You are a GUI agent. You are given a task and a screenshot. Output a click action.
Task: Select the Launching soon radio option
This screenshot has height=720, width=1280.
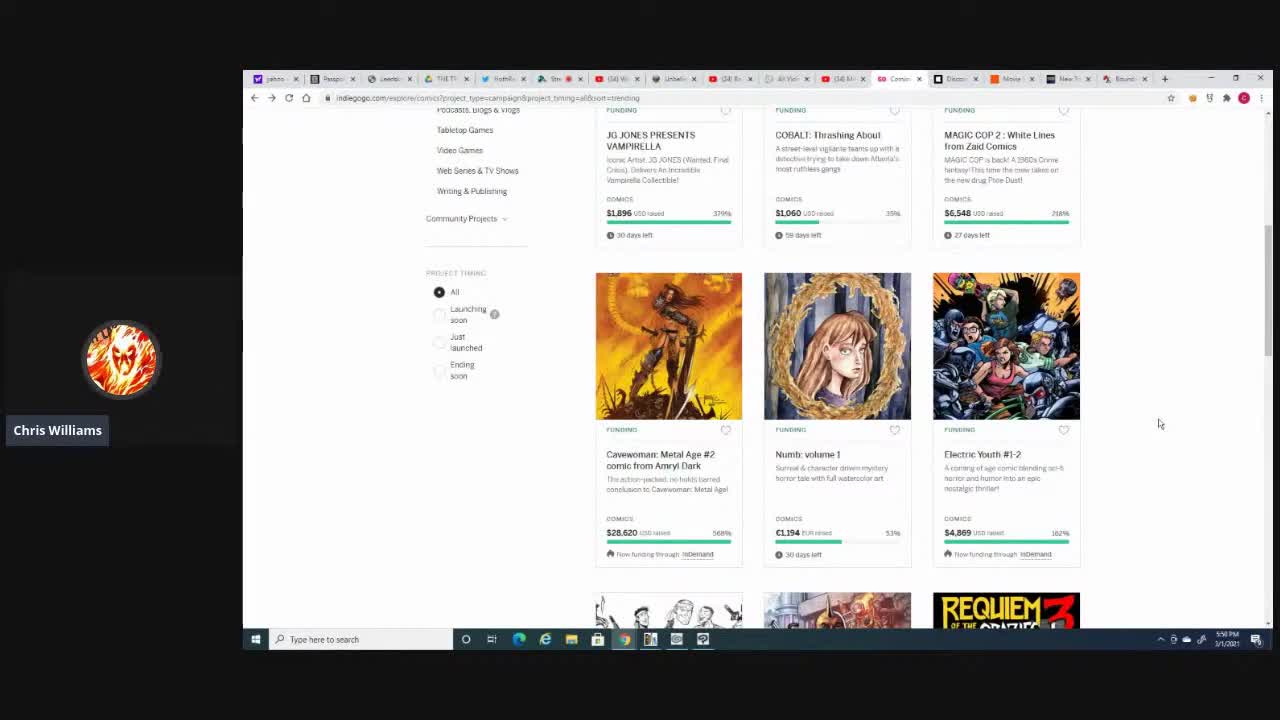(x=439, y=315)
